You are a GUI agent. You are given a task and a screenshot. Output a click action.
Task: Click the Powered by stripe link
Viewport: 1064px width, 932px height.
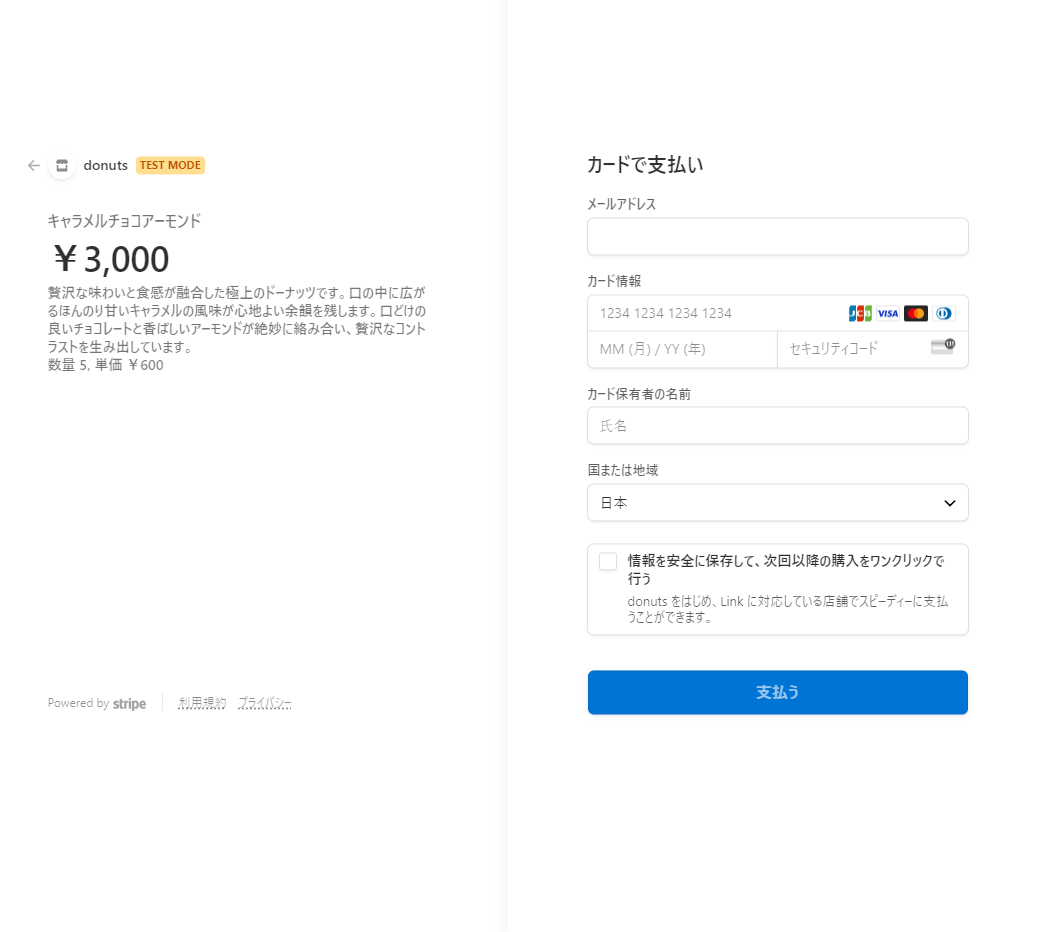97,703
